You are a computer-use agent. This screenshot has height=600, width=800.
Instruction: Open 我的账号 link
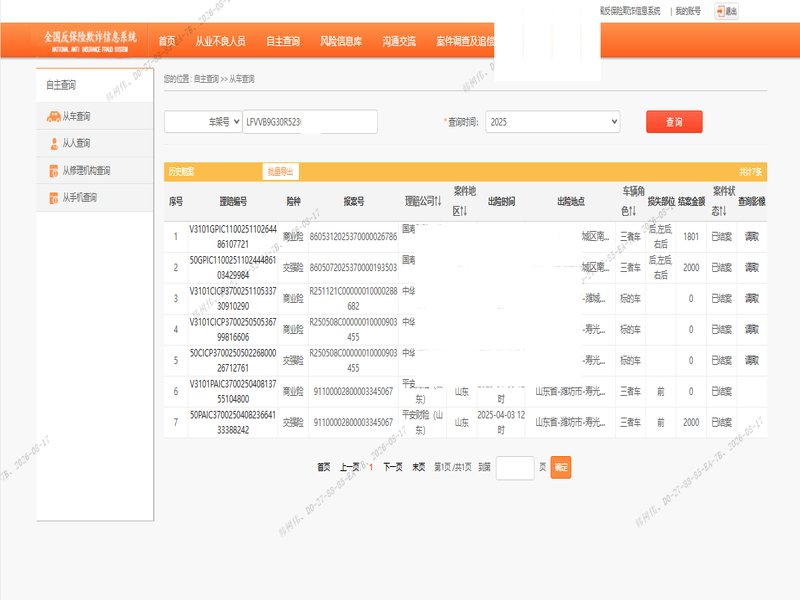point(688,11)
